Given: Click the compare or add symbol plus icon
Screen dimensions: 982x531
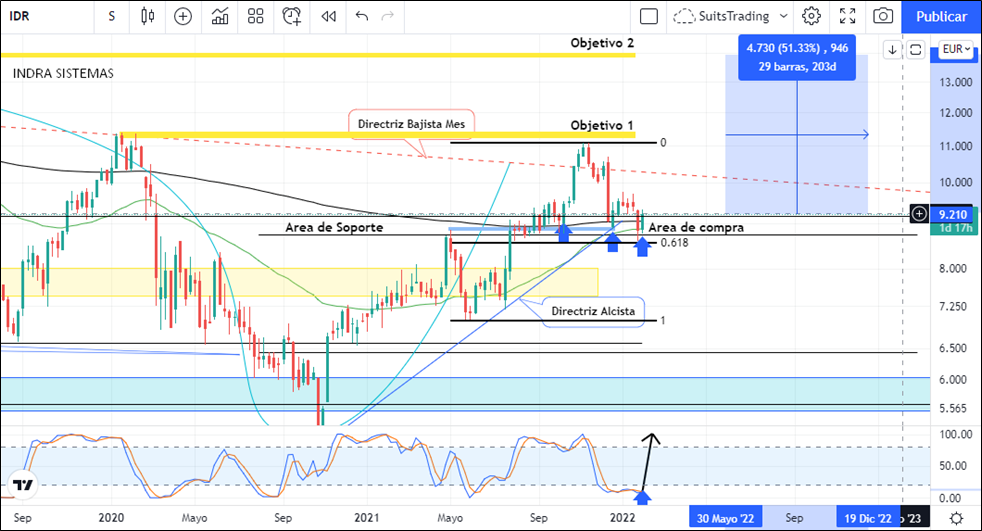Looking at the screenshot, I should coord(183,16).
